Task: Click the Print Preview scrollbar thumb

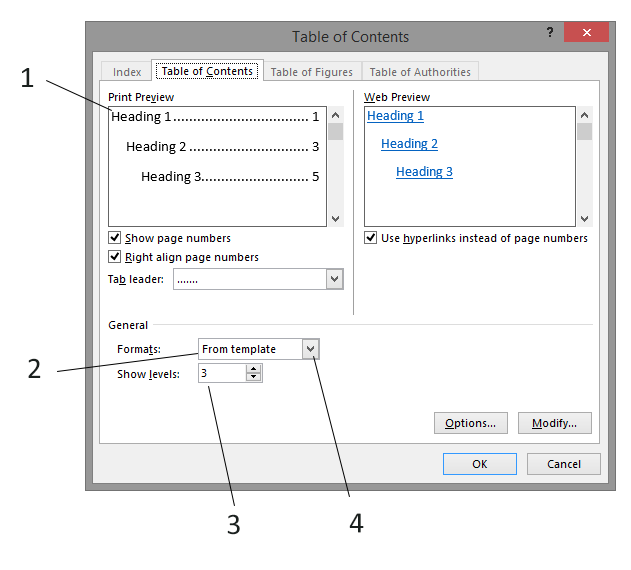Action: click(x=335, y=132)
